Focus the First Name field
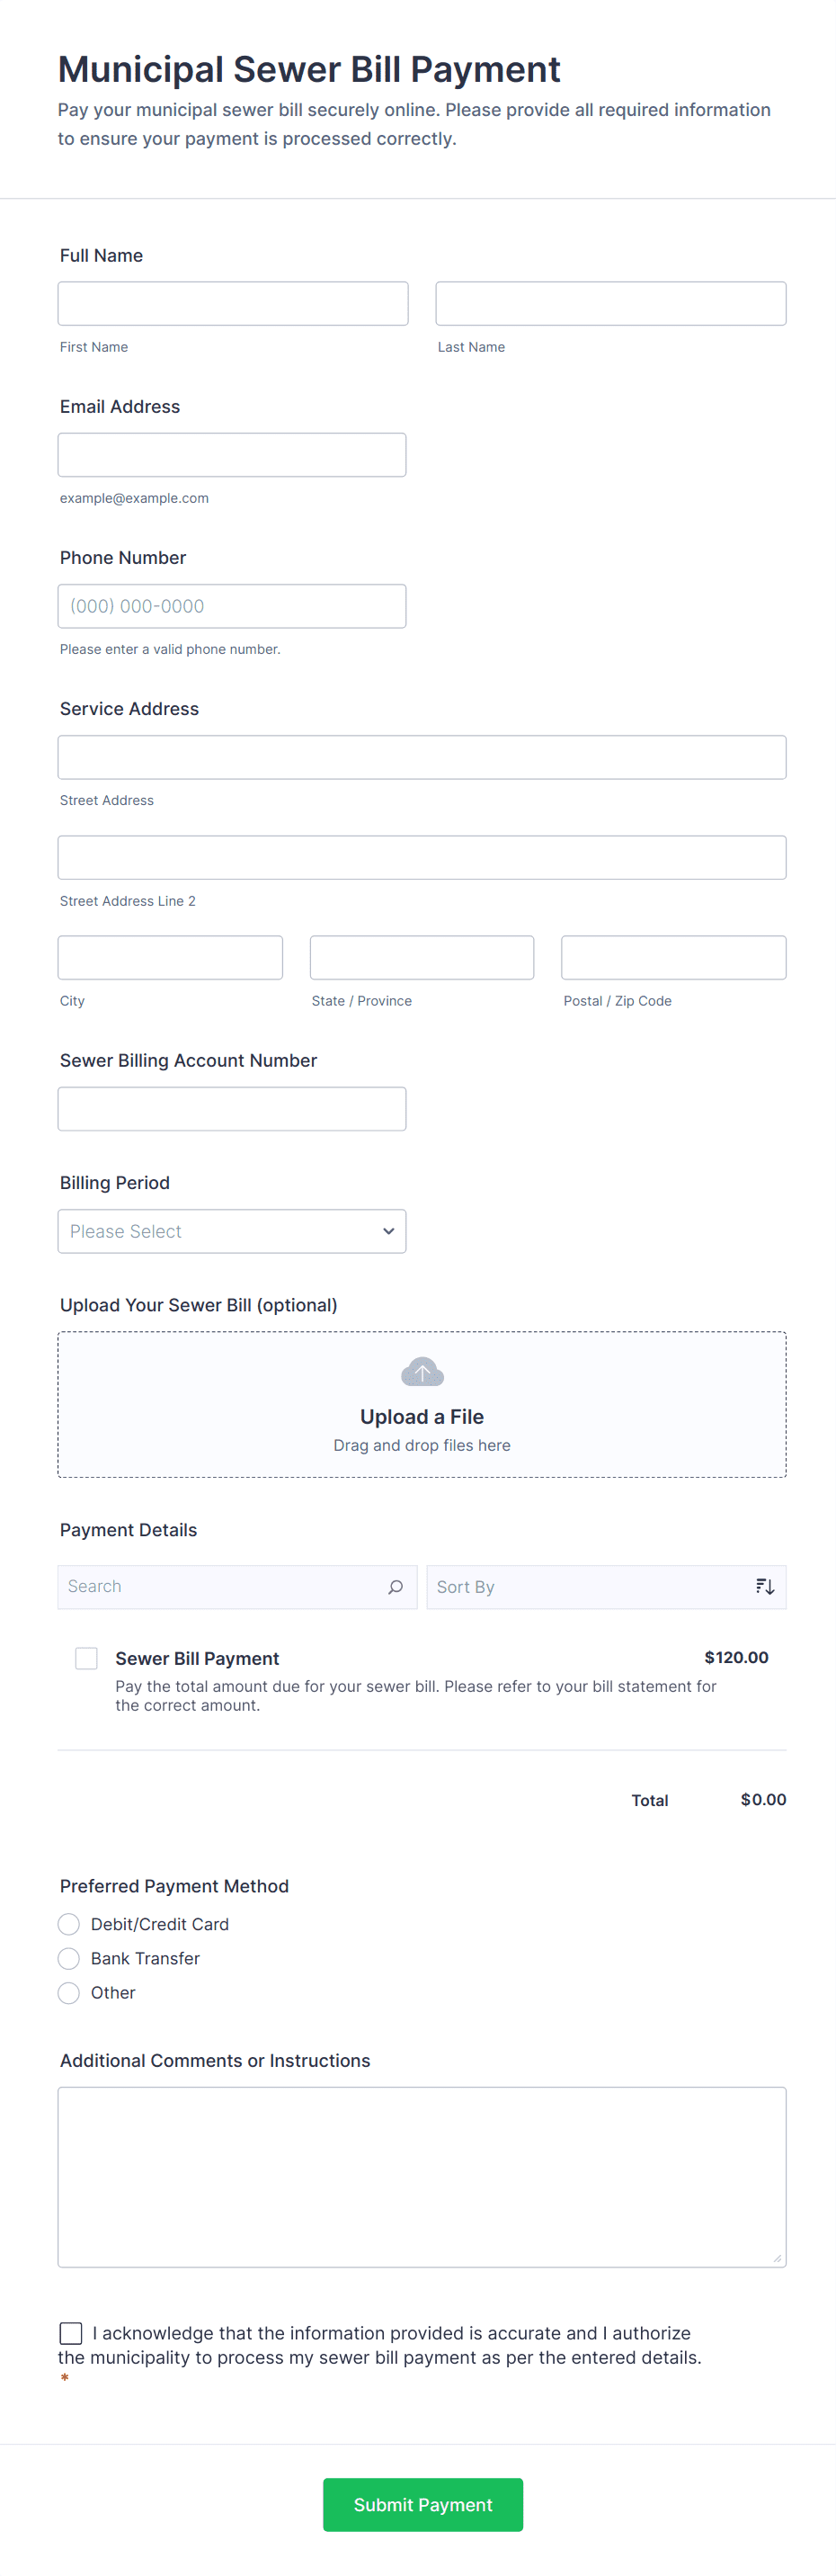The image size is (836, 2576). coord(233,303)
